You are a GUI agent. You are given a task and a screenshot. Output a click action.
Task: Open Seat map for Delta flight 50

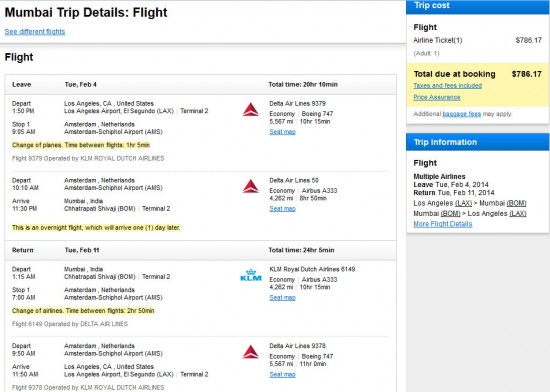(282, 209)
